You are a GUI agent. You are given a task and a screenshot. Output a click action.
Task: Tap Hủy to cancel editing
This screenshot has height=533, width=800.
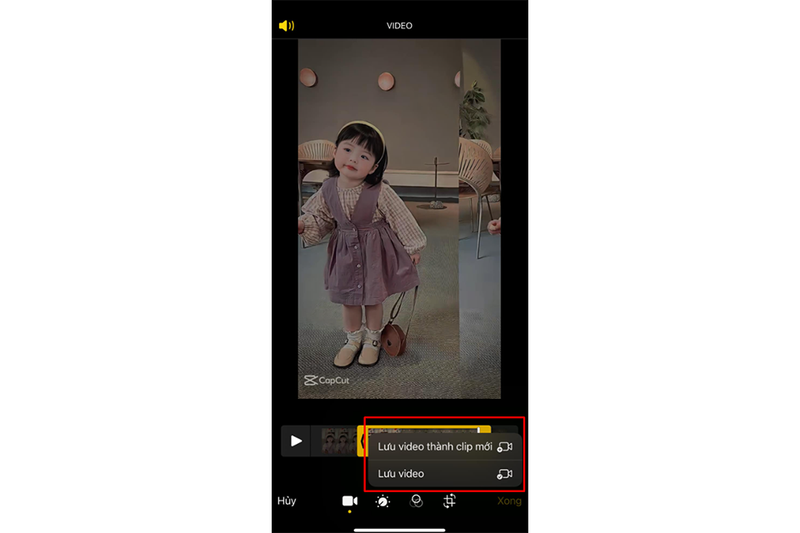pyautogui.click(x=287, y=501)
